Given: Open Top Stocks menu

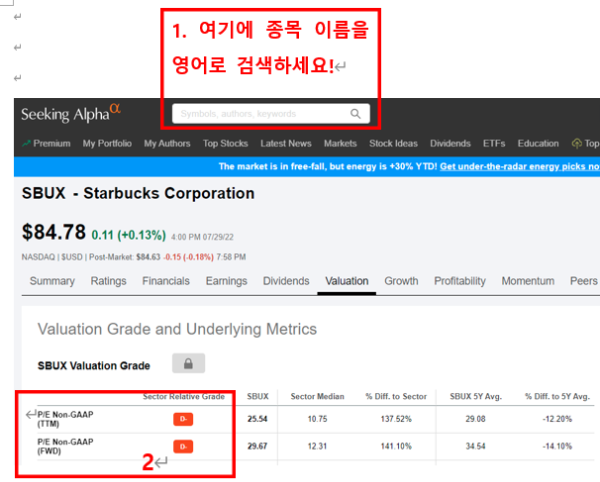Looking at the screenshot, I should click(x=225, y=143).
